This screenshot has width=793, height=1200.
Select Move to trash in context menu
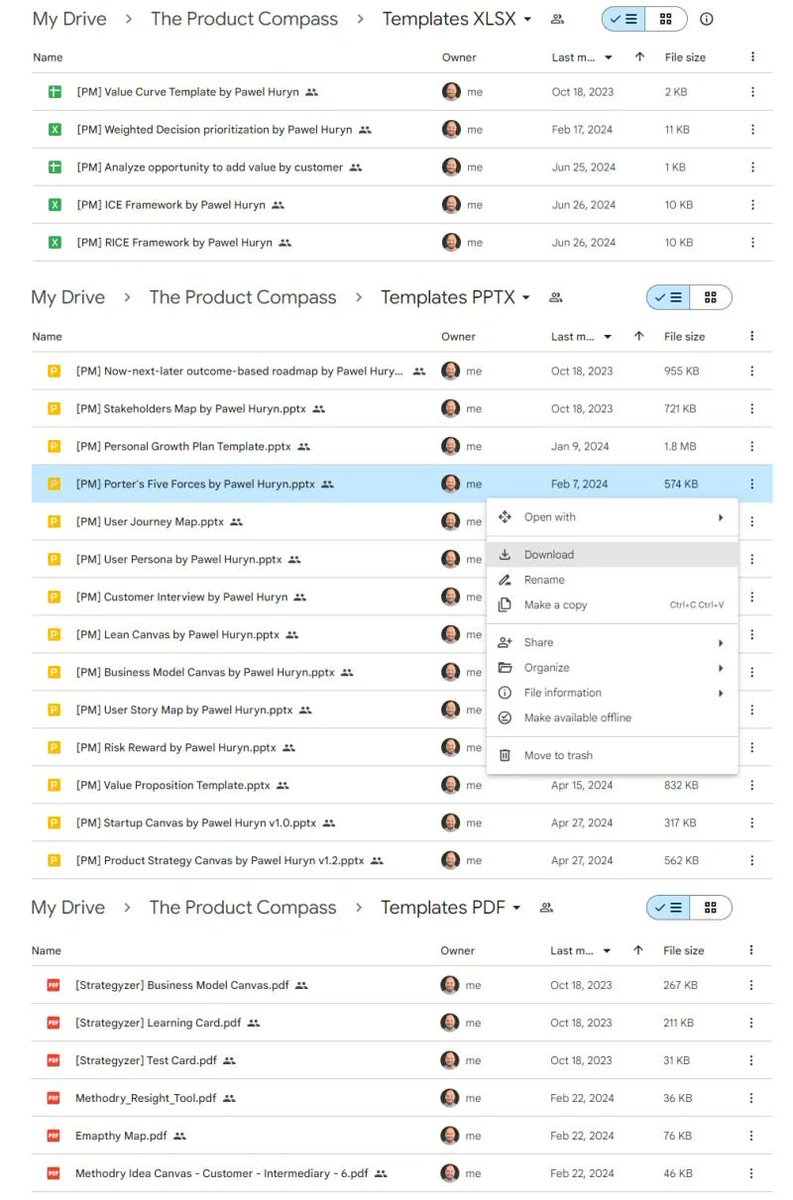click(558, 756)
